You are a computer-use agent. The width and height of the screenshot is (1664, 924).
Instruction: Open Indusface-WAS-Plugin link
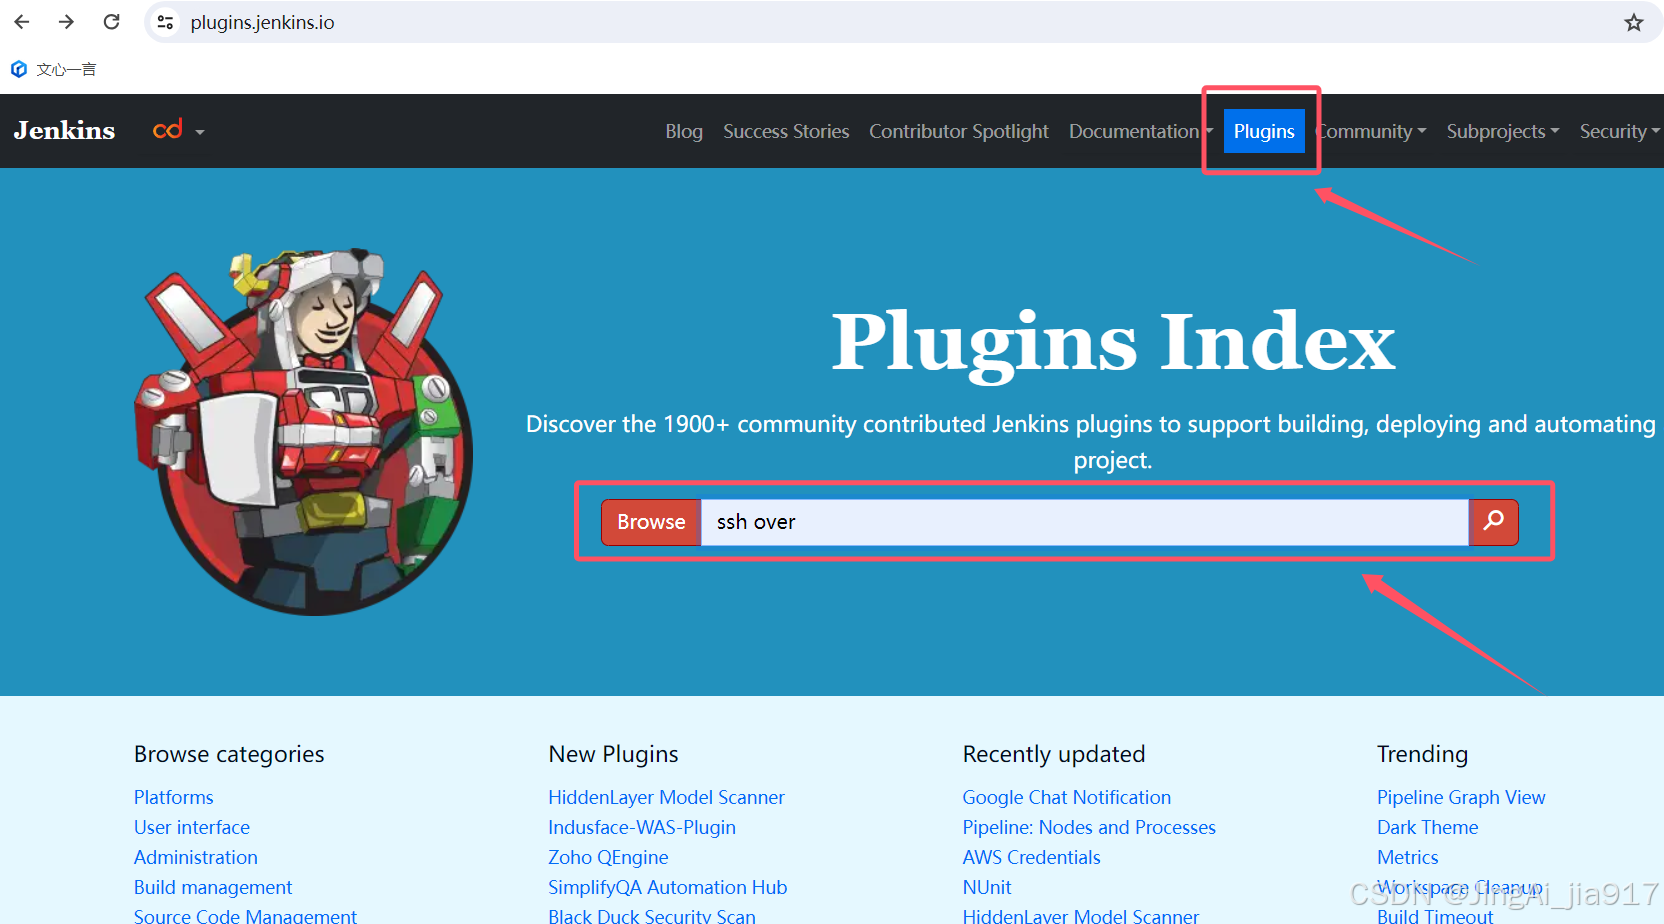(x=642, y=827)
